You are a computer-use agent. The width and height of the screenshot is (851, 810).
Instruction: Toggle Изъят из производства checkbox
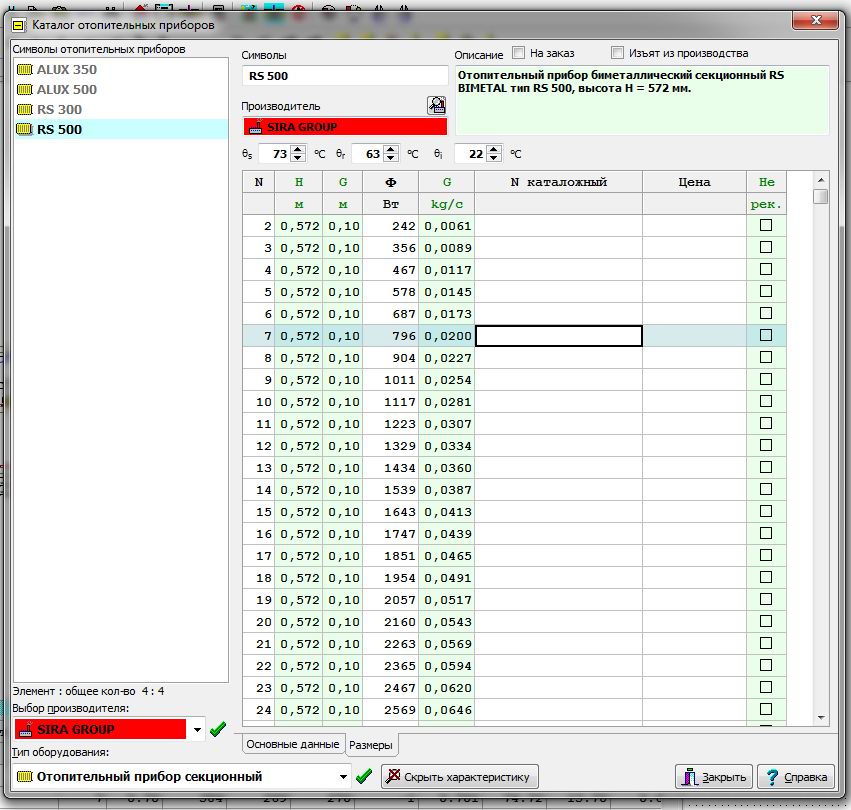pyautogui.click(x=618, y=53)
